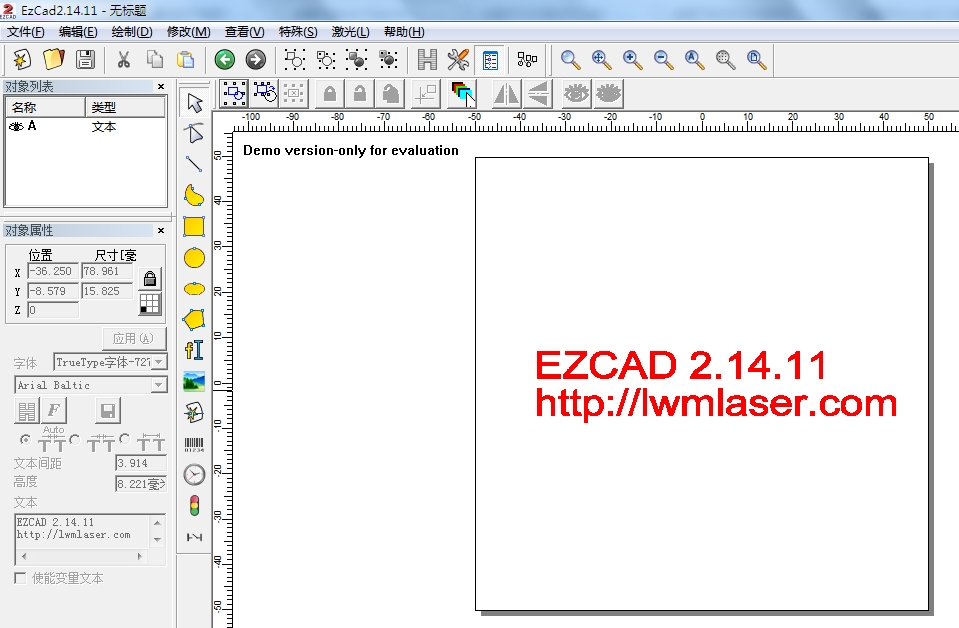
Task: Click the color fill pen palette icon
Action: tap(462, 94)
